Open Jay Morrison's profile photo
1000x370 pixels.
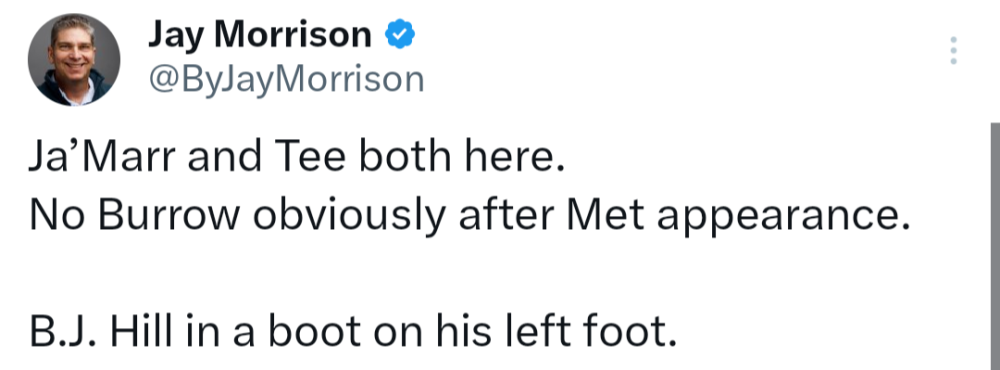74,59
